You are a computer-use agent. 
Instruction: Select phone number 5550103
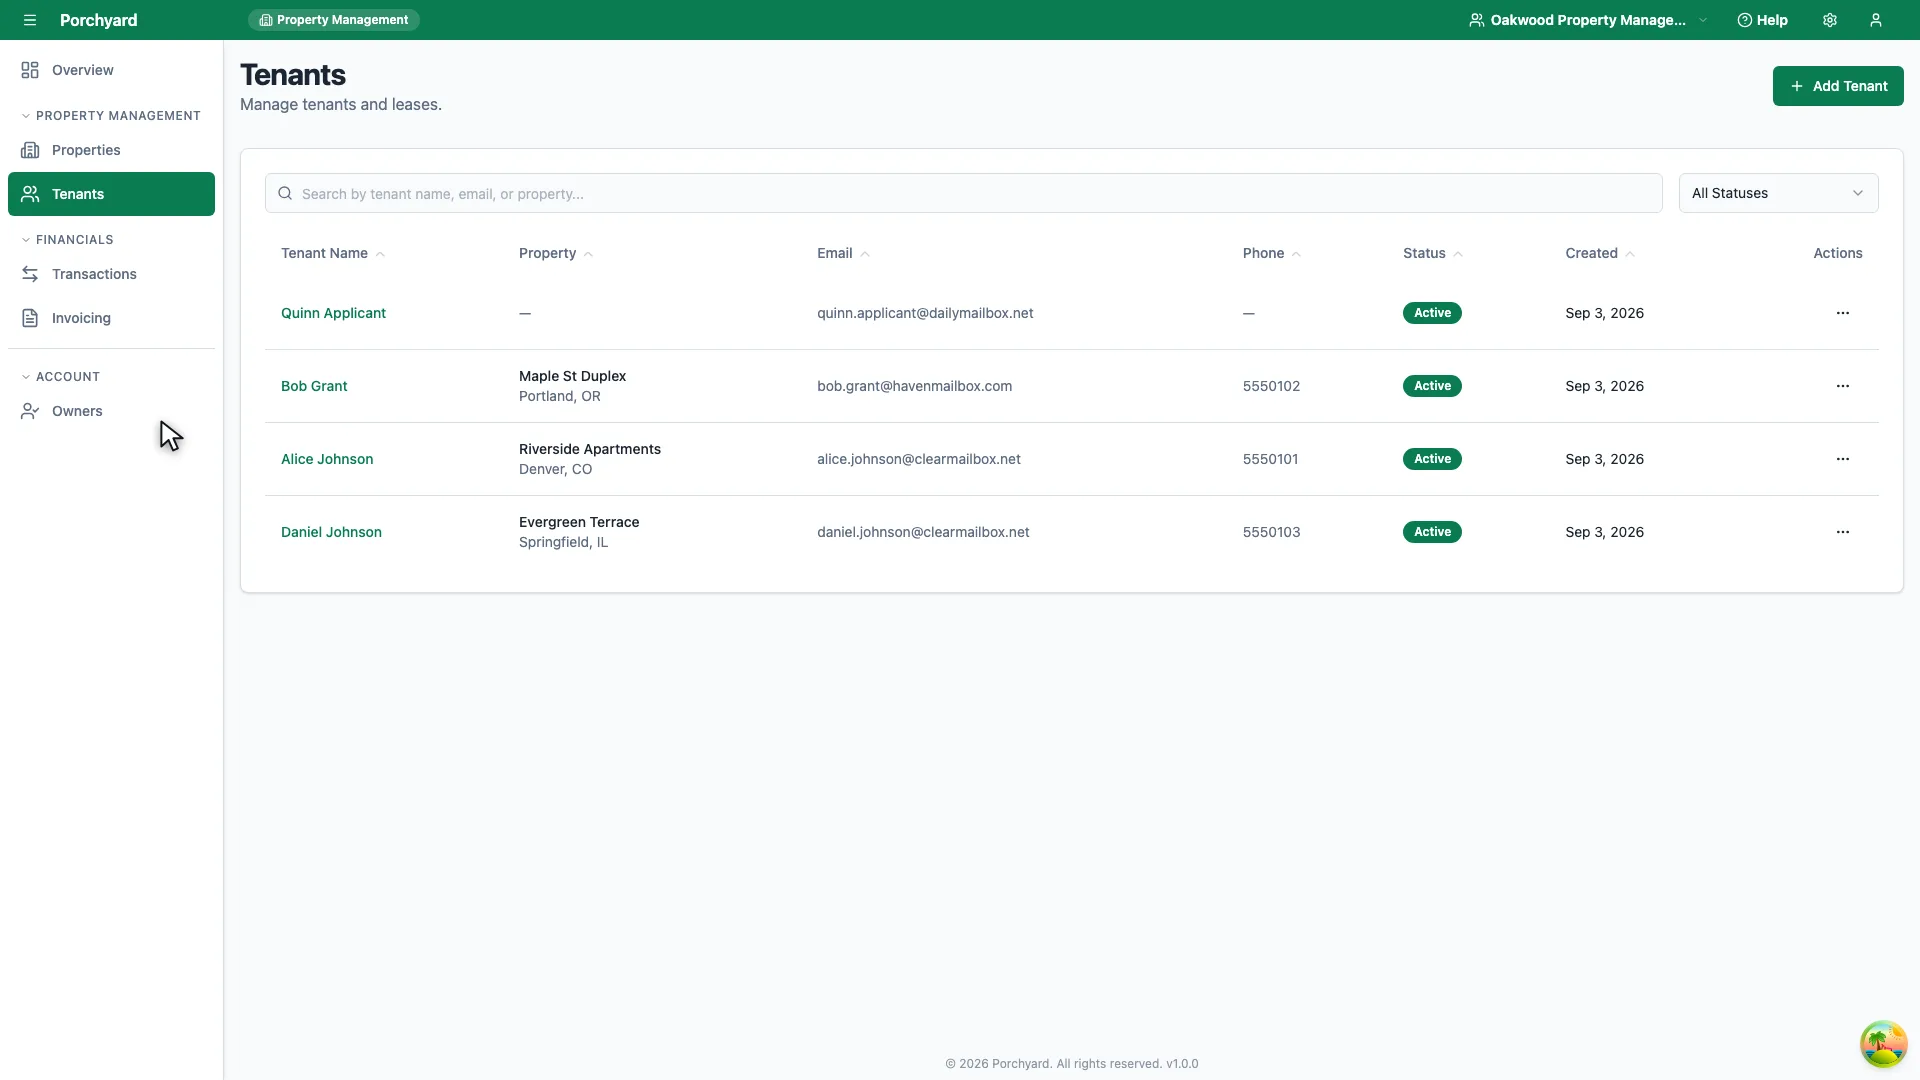click(1271, 532)
